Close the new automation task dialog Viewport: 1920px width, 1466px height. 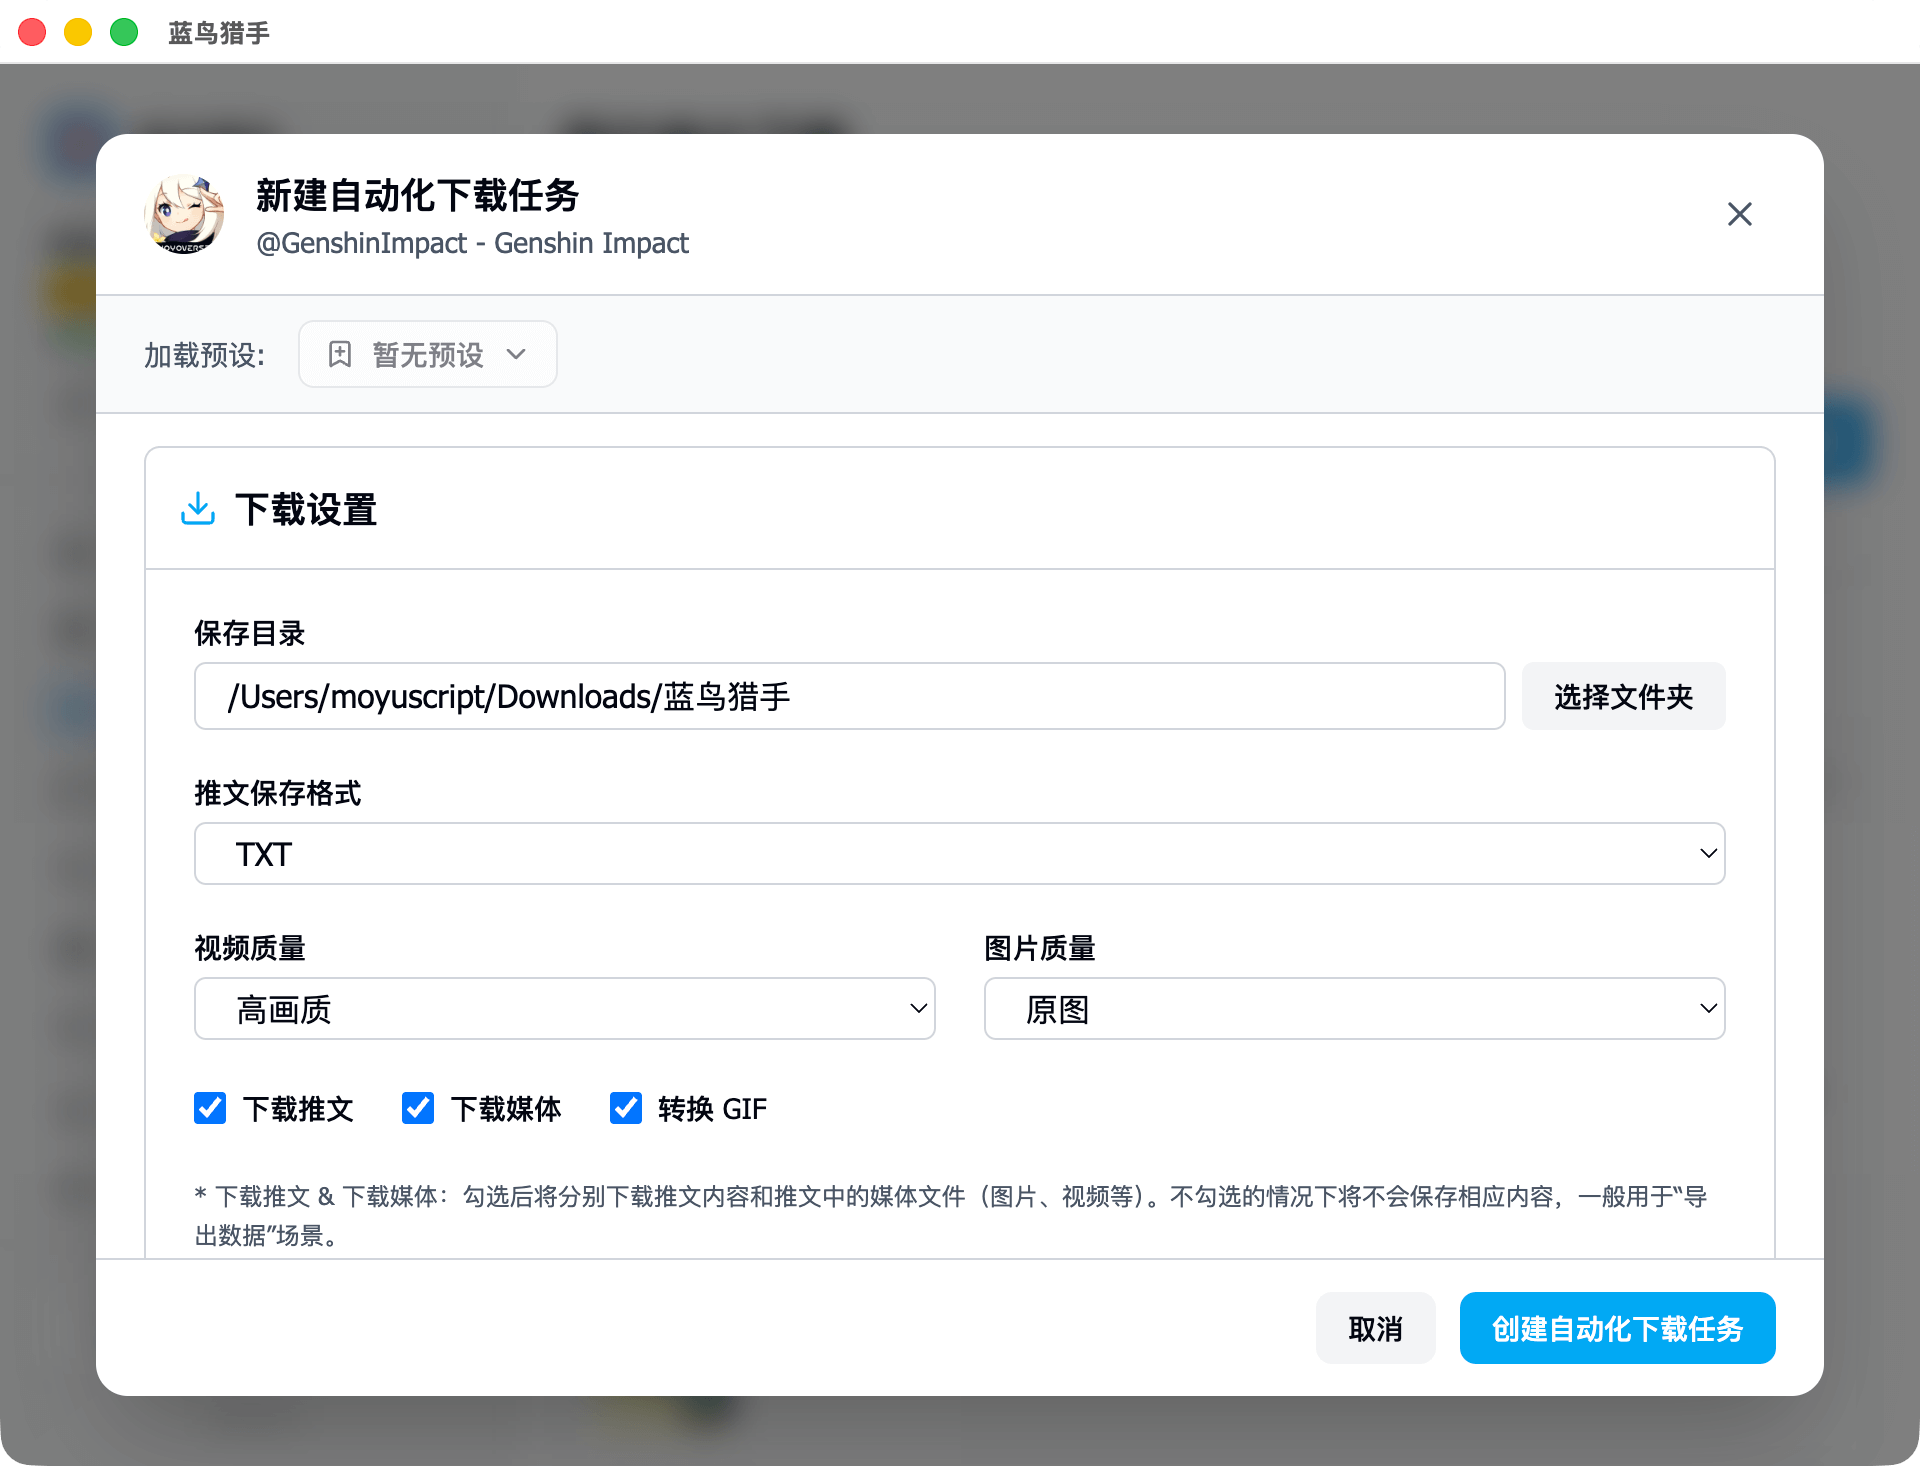click(x=1739, y=214)
